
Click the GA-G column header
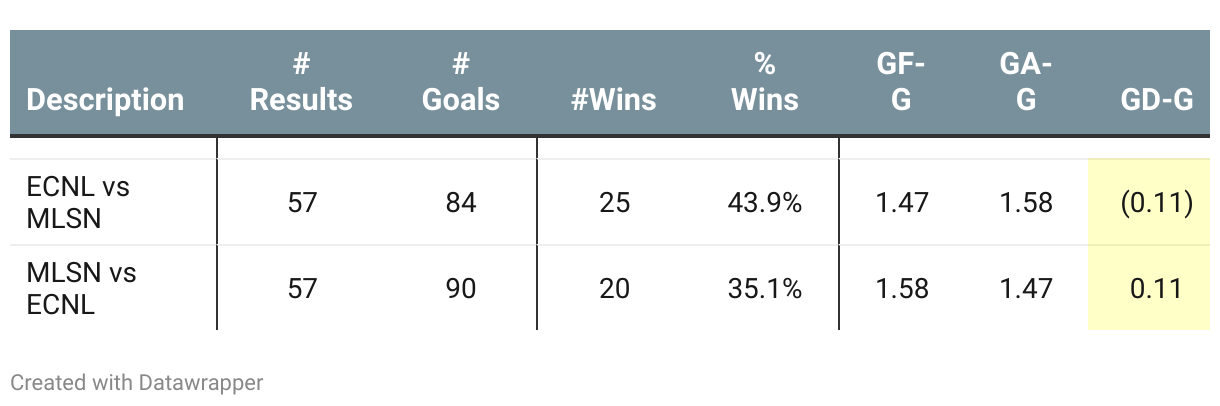(x=1026, y=83)
